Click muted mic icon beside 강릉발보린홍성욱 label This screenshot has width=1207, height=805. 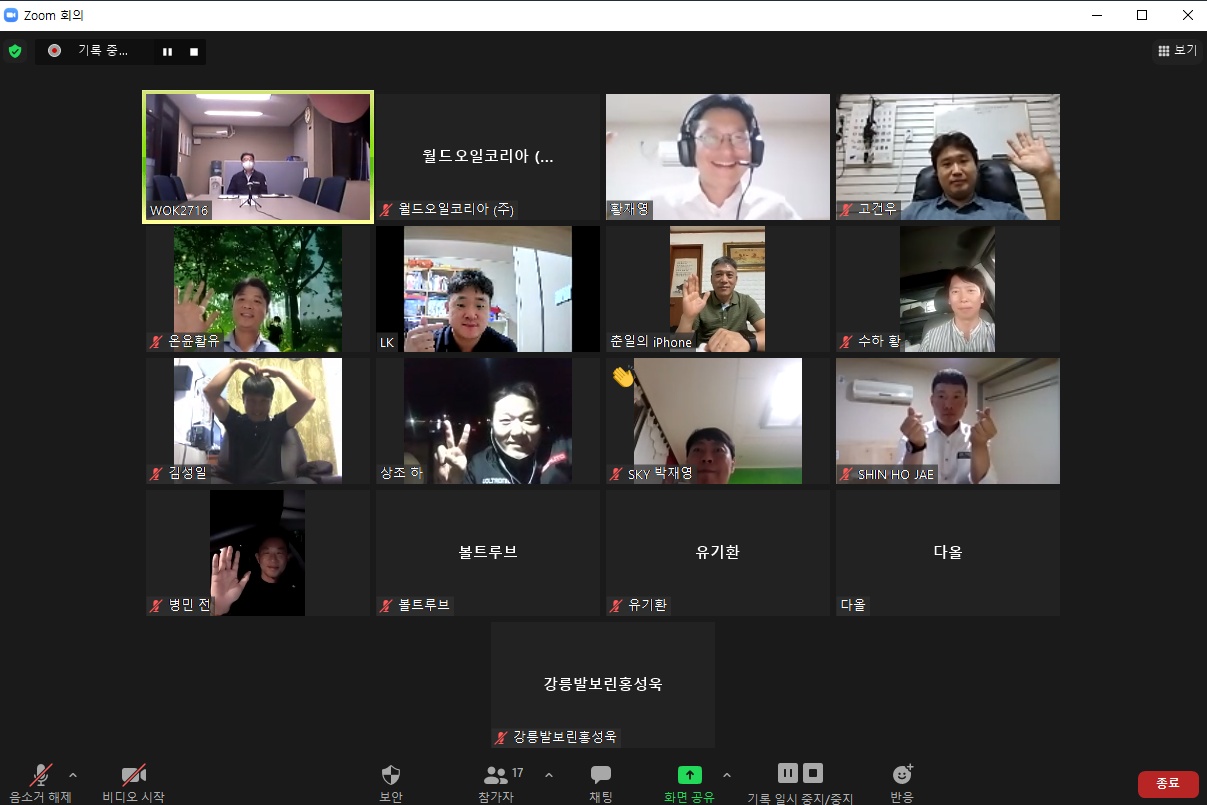point(502,738)
